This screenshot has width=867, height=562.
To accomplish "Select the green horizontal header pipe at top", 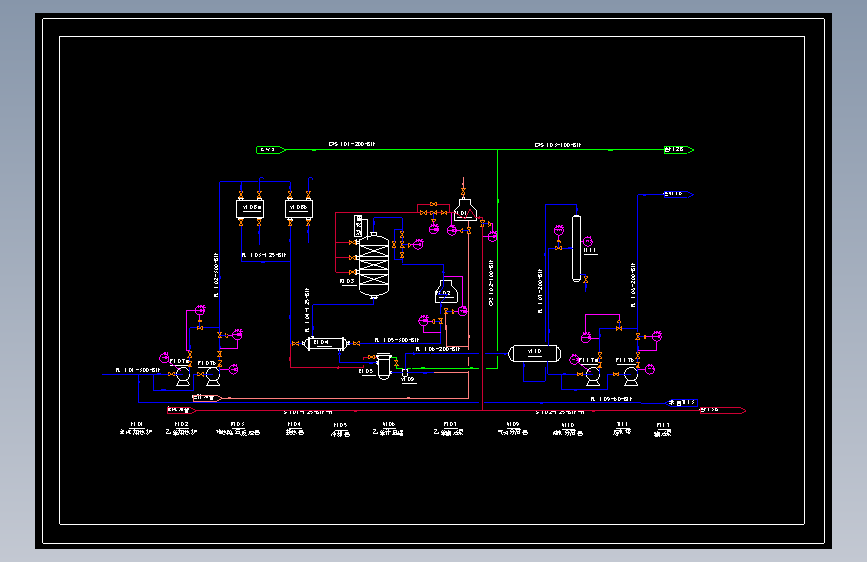I will (475, 150).
